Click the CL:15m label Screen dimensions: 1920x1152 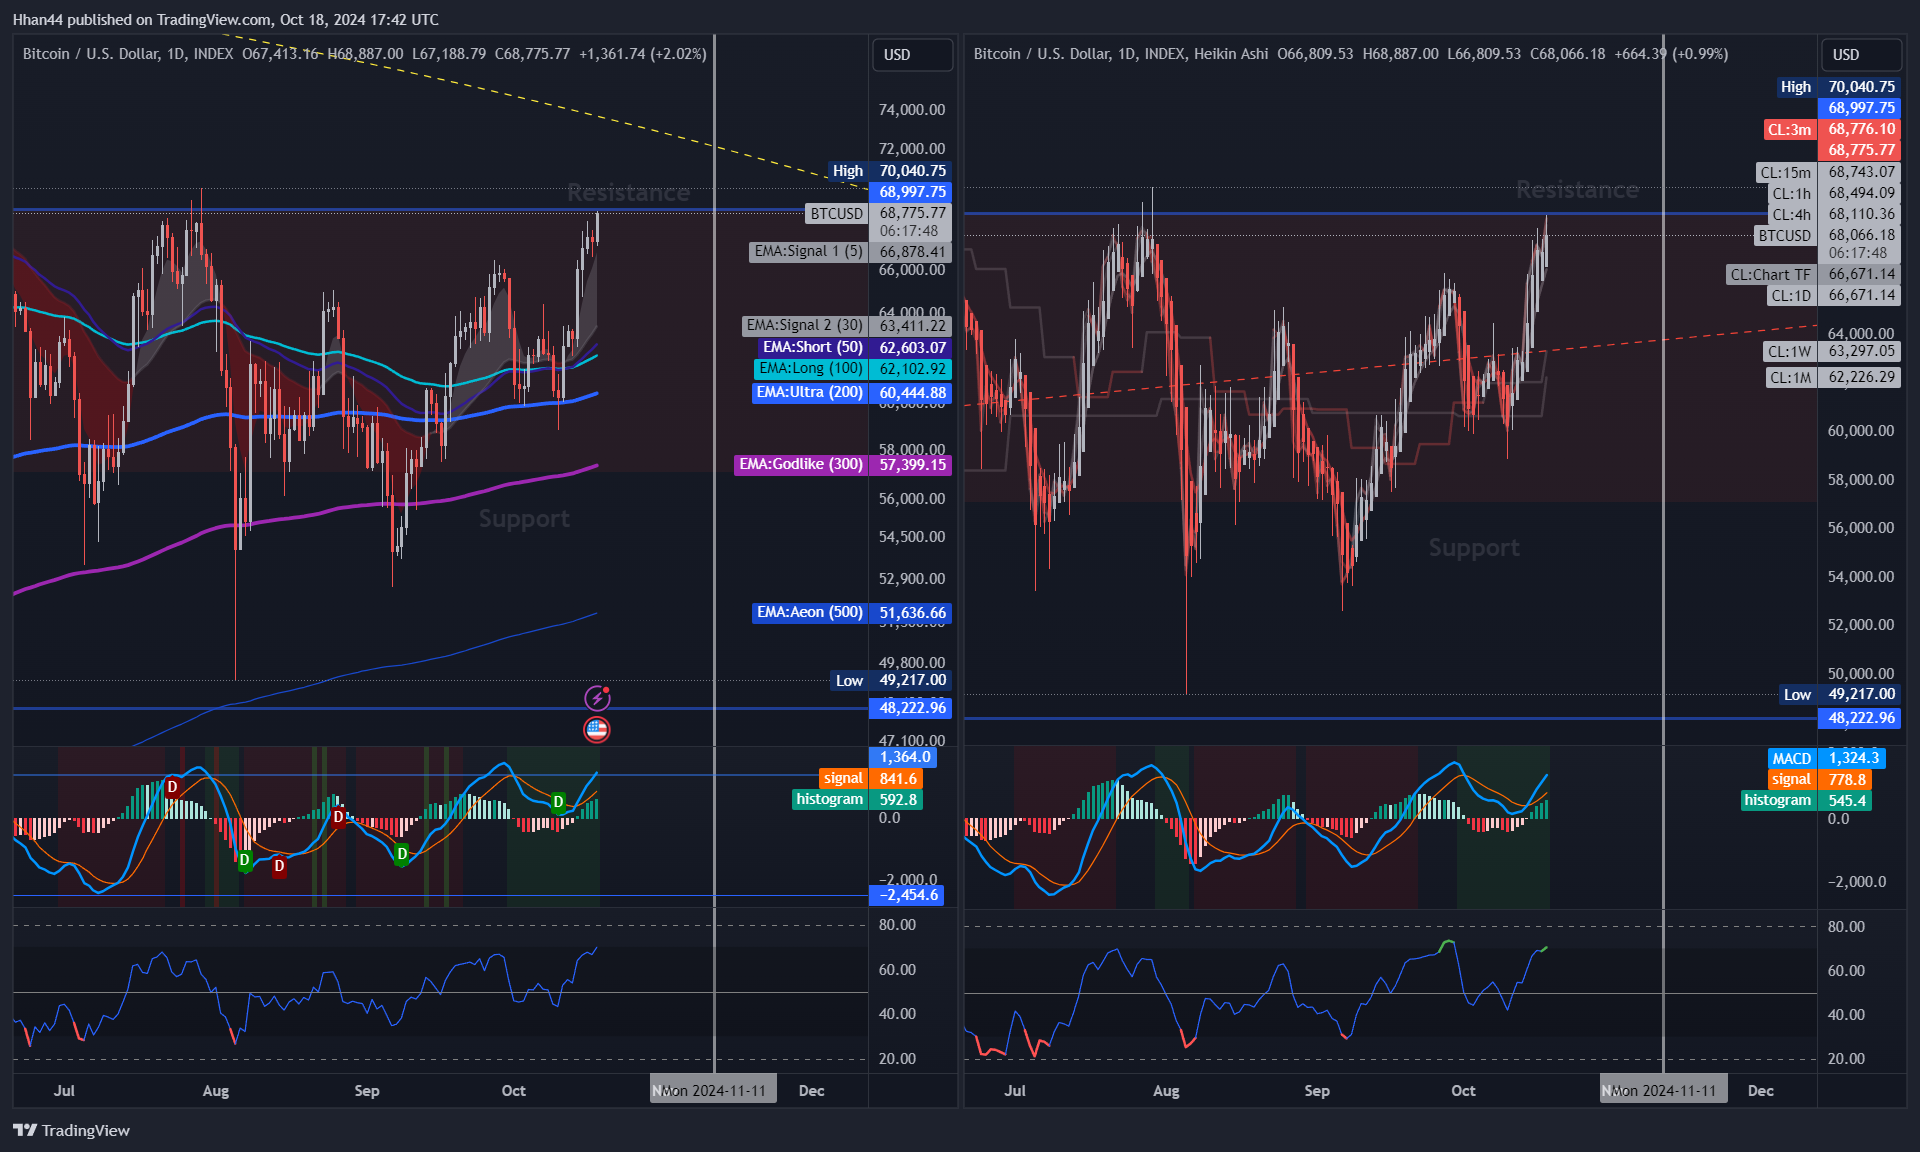tap(1829, 173)
